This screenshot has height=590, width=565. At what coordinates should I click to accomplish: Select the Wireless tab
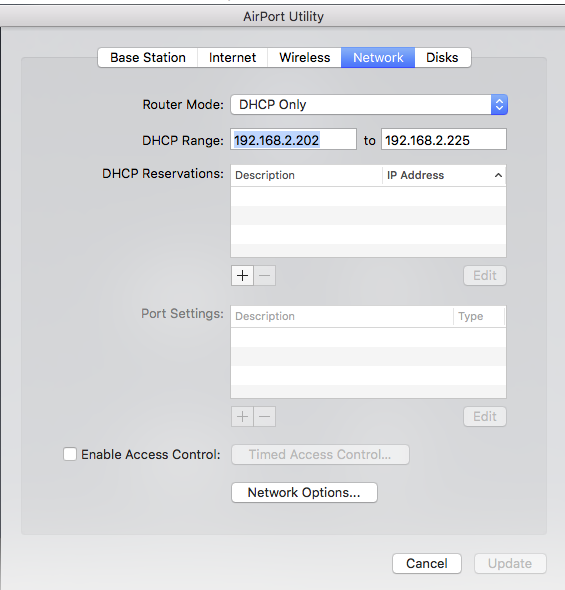click(304, 58)
